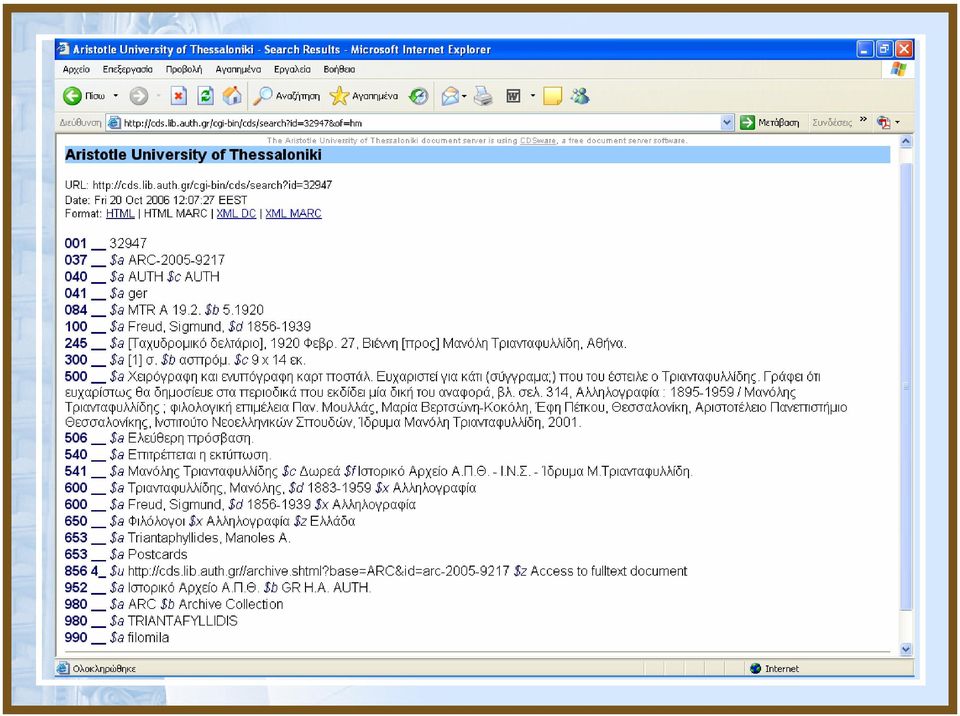Image resolution: width=960 pixels, height=716 pixels.
Task: Click 'GR H.A. AUTH.' in field 952
Action: click(326, 587)
